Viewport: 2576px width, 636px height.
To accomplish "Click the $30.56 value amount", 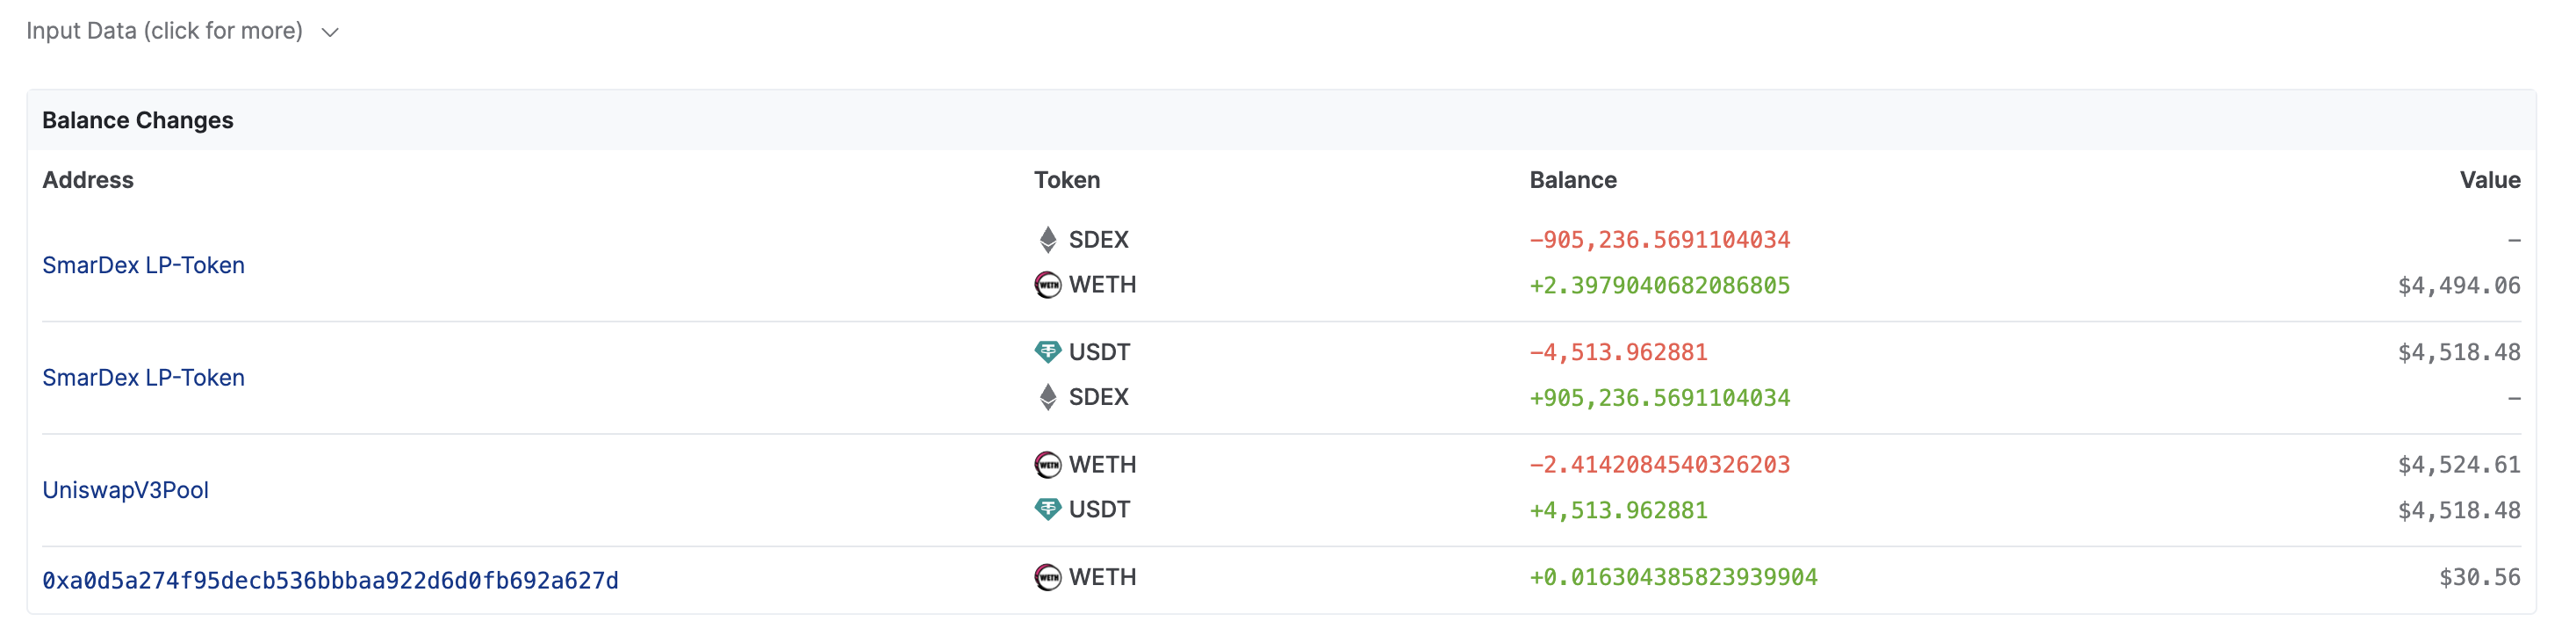I will pos(2479,578).
